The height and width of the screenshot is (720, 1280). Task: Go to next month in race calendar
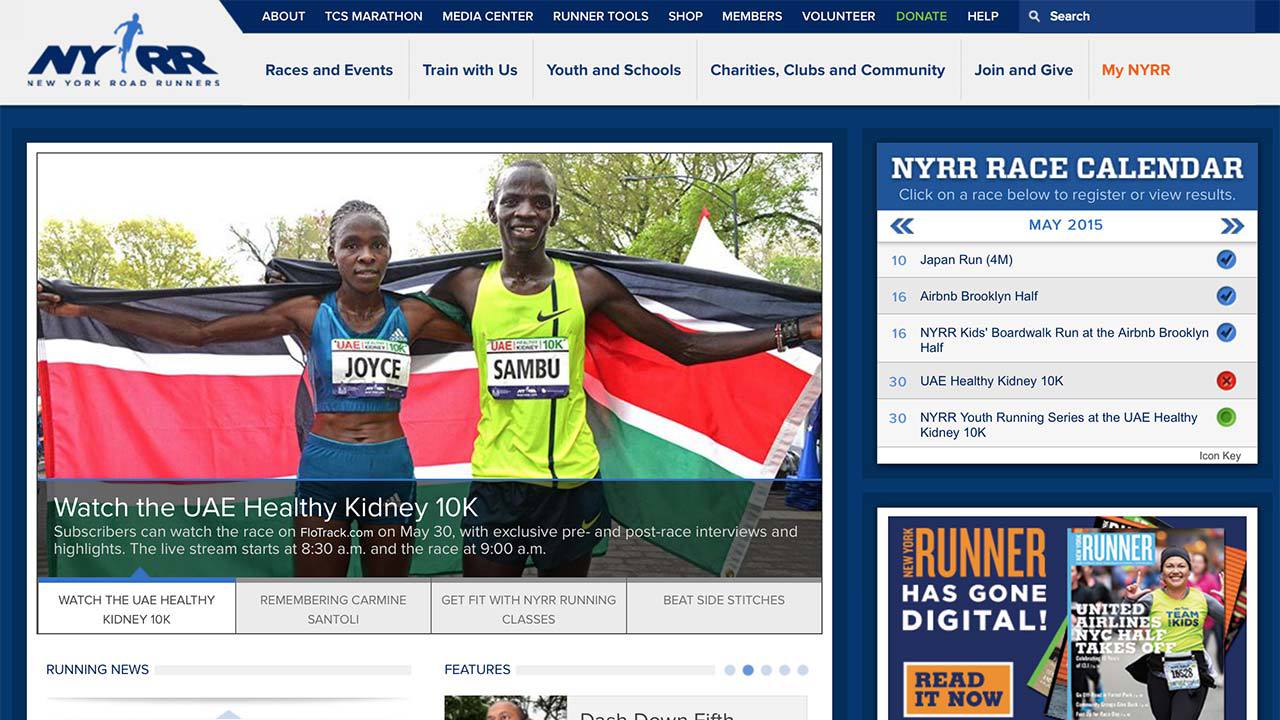click(1232, 226)
